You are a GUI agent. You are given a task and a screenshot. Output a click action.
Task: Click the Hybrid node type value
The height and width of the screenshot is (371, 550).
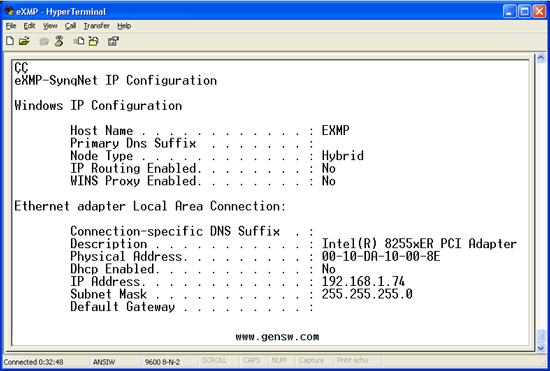[x=343, y=156]
